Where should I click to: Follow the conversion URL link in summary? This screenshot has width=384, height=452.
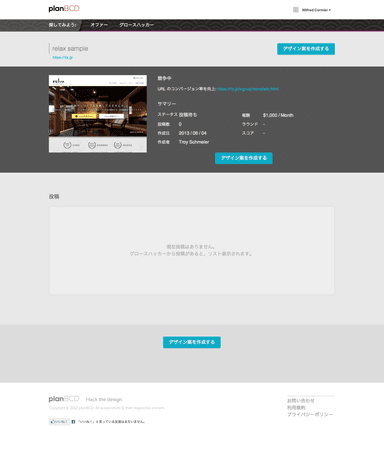pyautogui.click(x=248, y=89)
